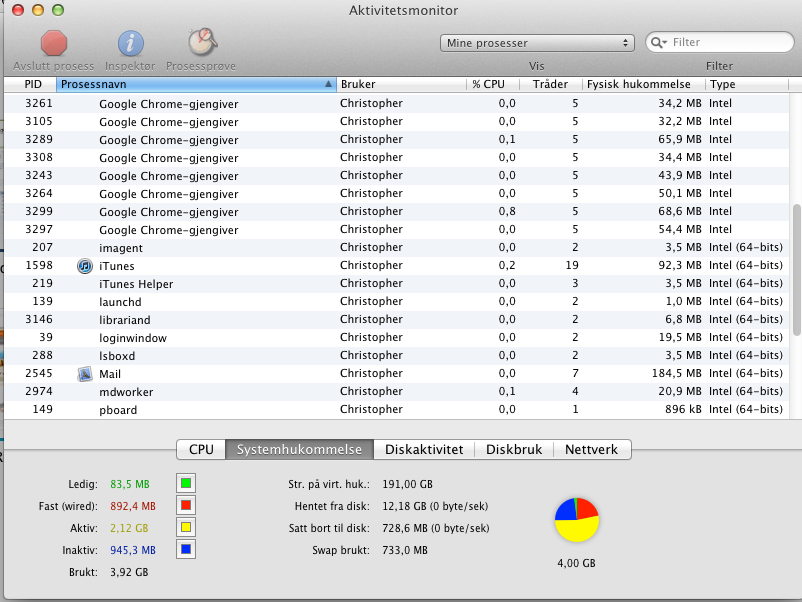This screenshot has width=802, height=602.
Task: Click the Avslutt prosess stop icon
Action: [x=54, y=43]
